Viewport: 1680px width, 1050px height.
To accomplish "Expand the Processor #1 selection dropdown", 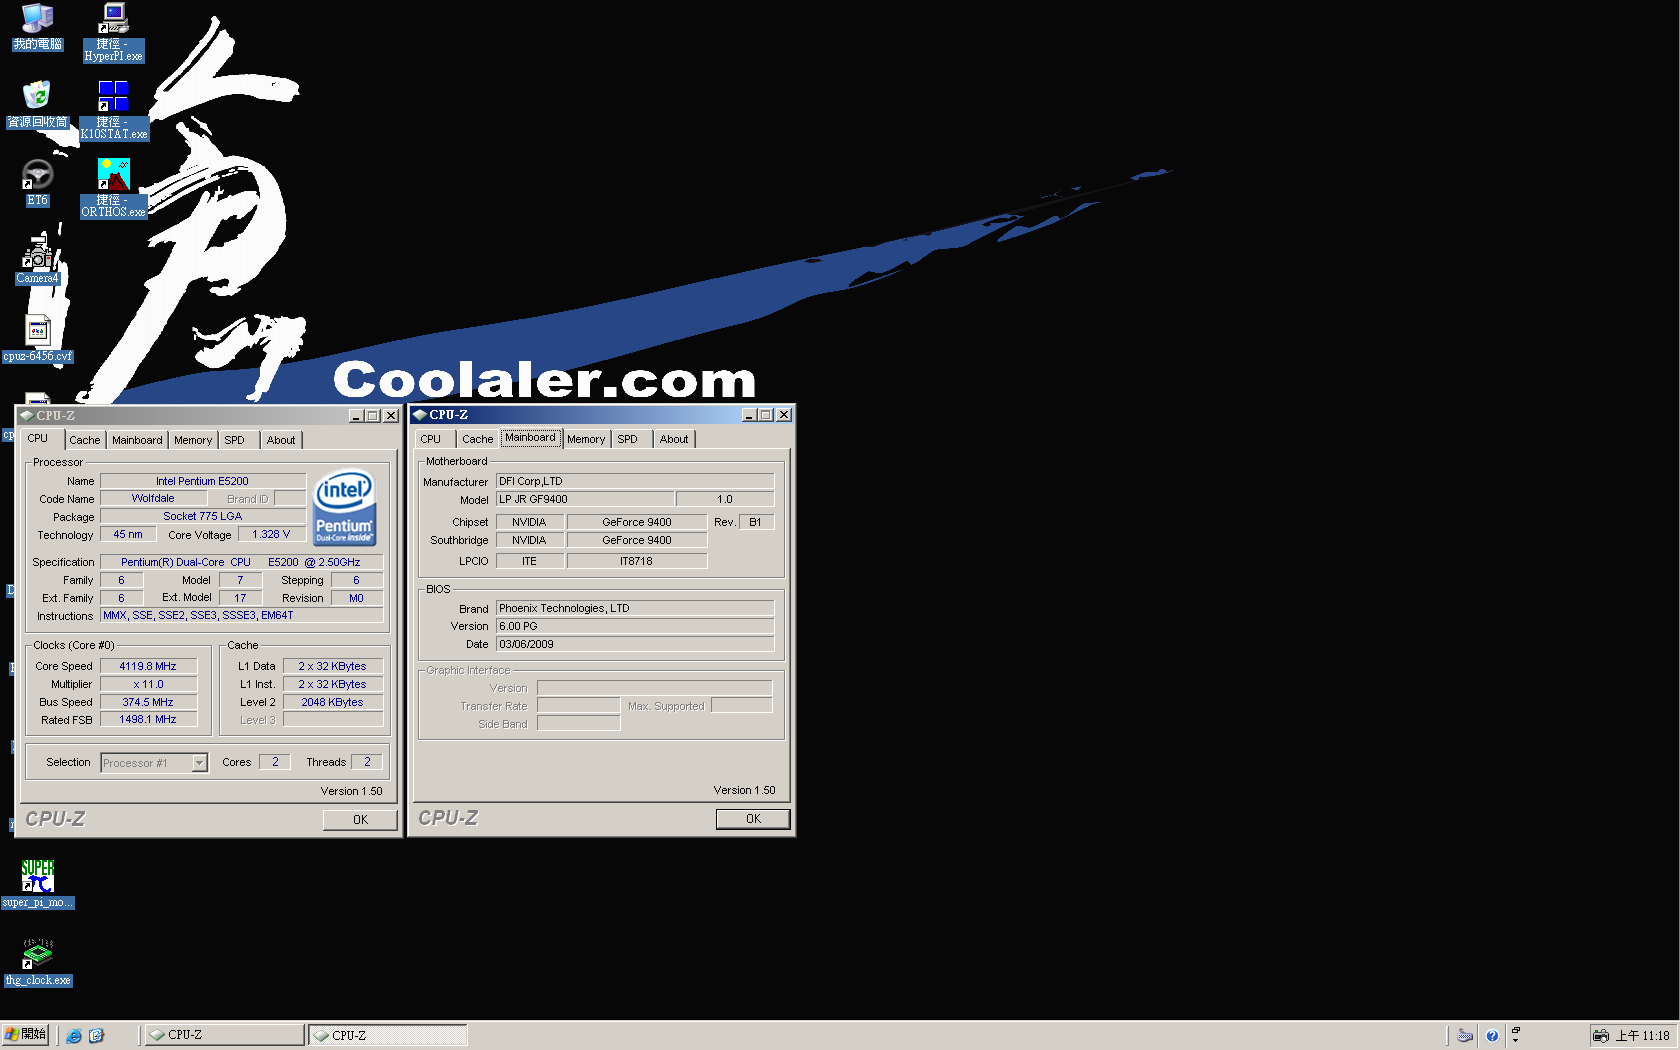I will point(199,763).
